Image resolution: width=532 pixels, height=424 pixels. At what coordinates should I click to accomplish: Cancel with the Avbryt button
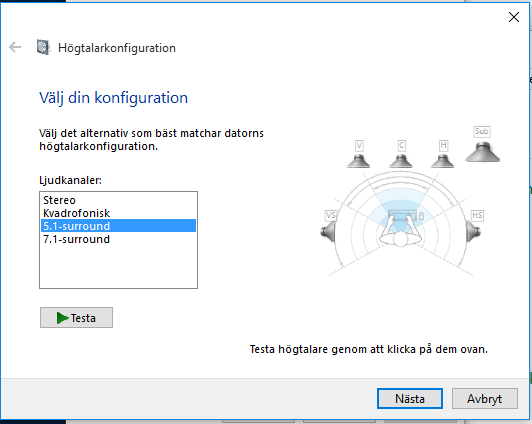coord(484,399)
